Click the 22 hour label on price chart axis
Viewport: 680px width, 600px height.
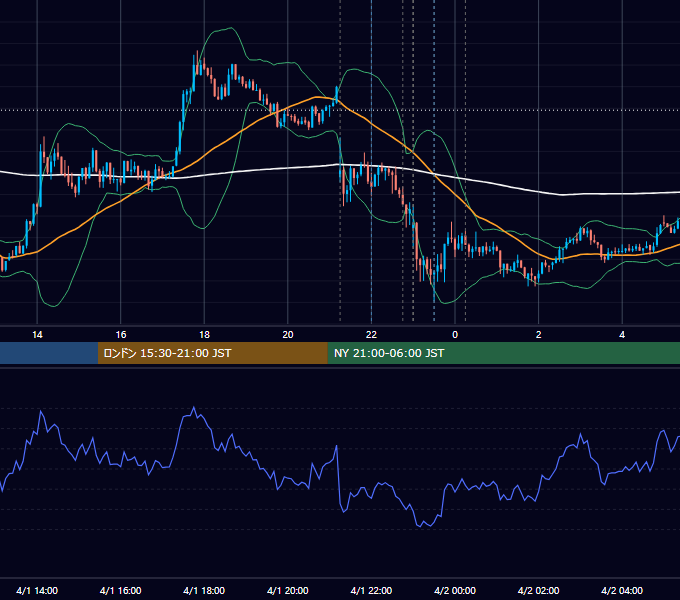(x=371, y=335)
